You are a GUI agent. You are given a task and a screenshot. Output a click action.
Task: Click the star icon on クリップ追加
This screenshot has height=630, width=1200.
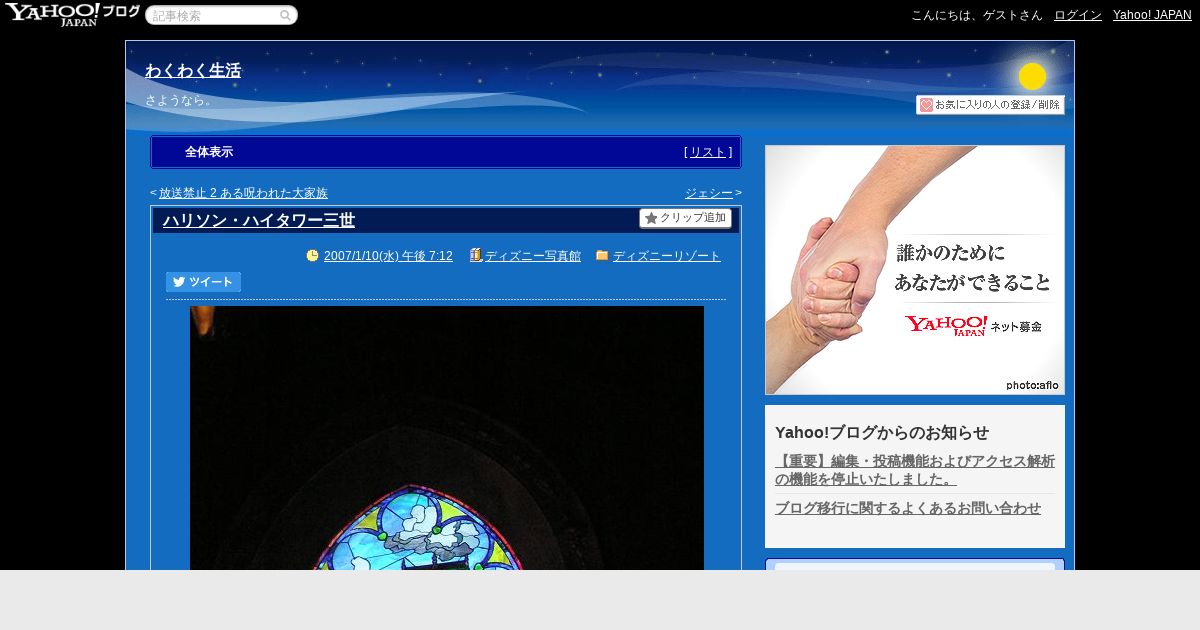point(651,218)
